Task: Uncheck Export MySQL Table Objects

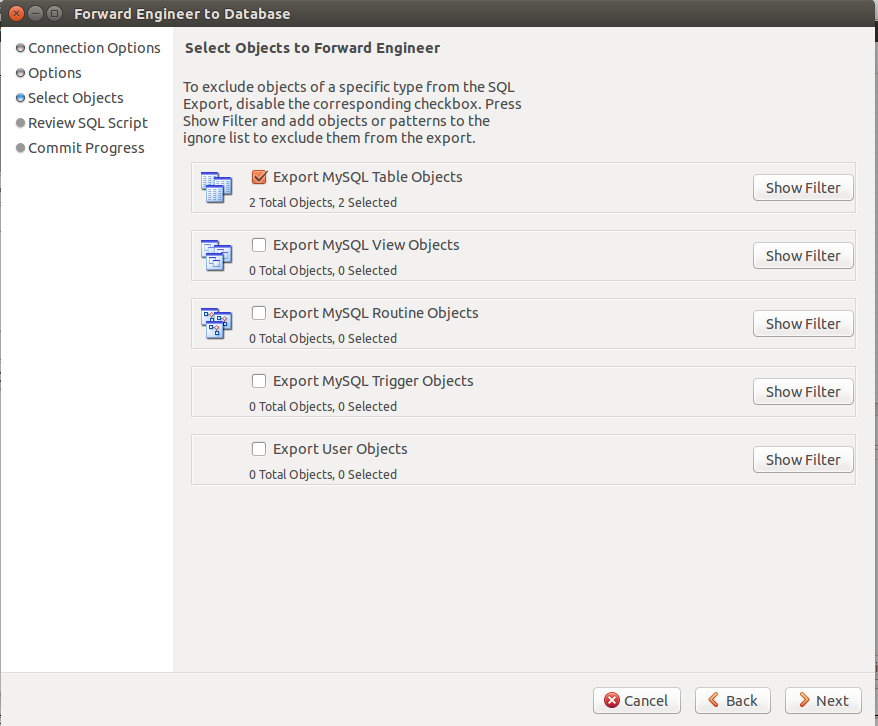Action: (259, 177)
